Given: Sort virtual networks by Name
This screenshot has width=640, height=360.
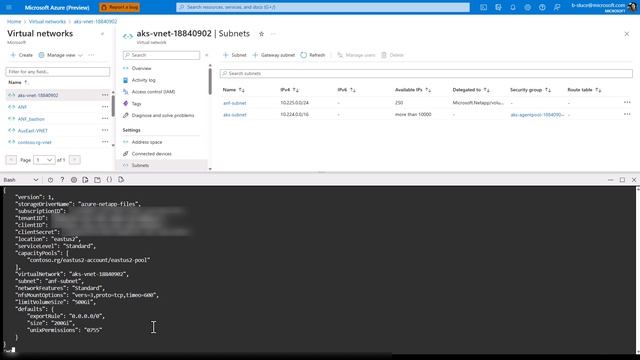Looking at the screenshot, I should pyautogui.click(x=18, y=82).
